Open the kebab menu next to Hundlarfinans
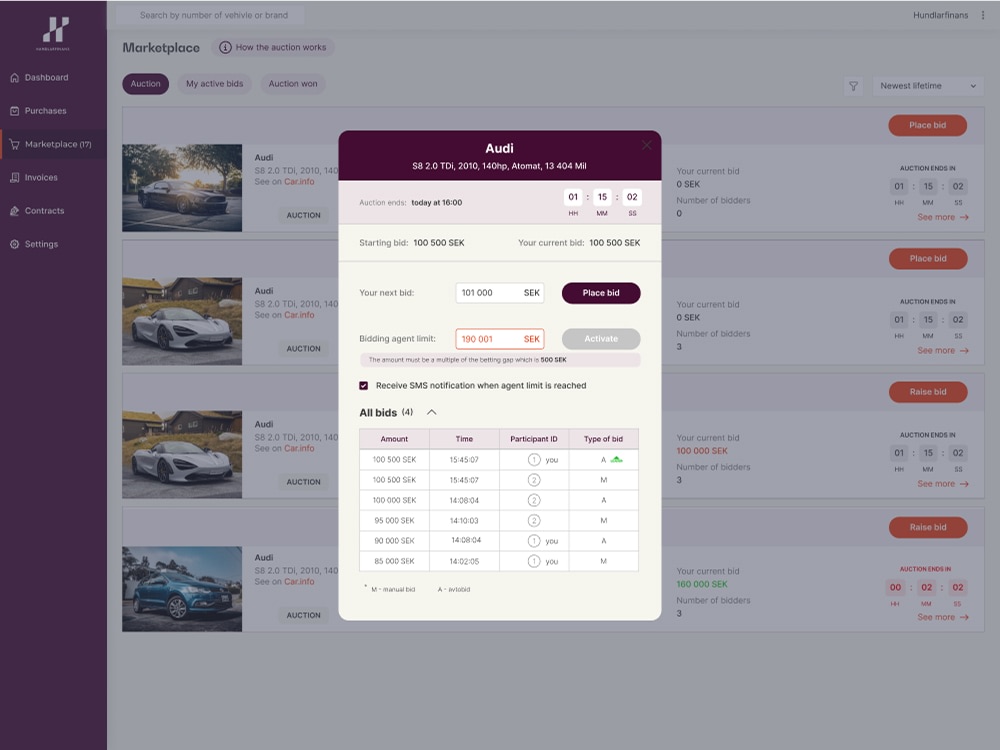 [983, 15]
